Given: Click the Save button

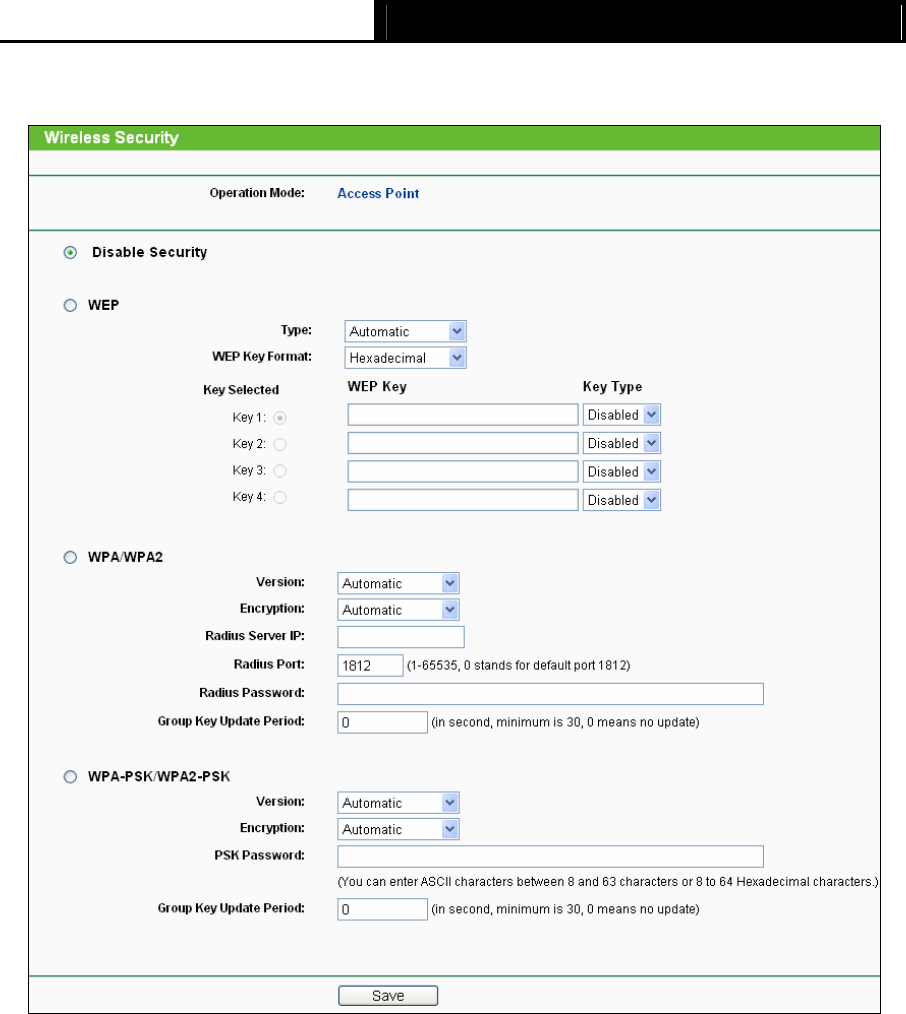Looking at the screenshot, I should point(388,996).
